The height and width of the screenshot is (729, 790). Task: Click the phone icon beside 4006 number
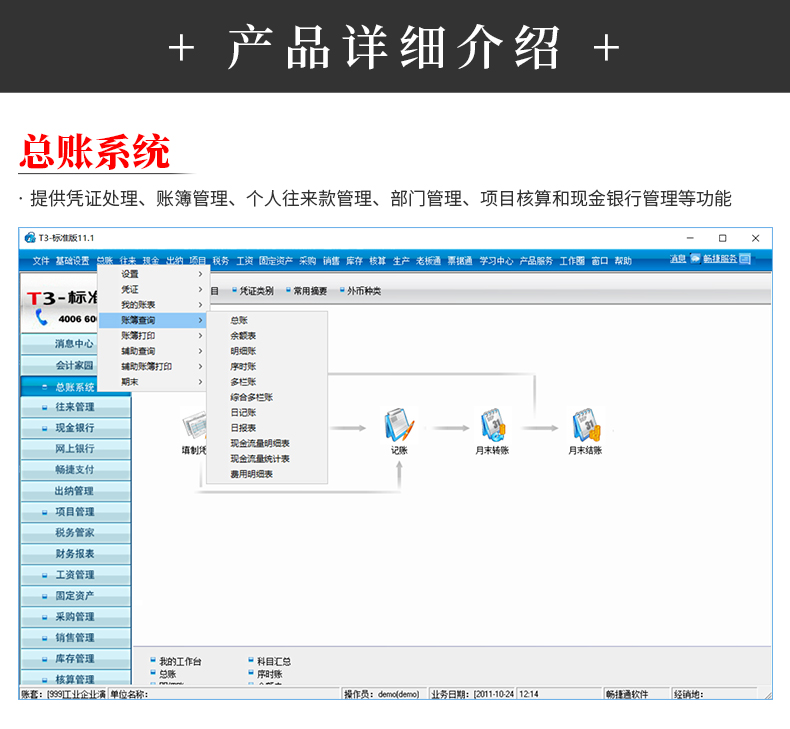[x=42, y=317]
